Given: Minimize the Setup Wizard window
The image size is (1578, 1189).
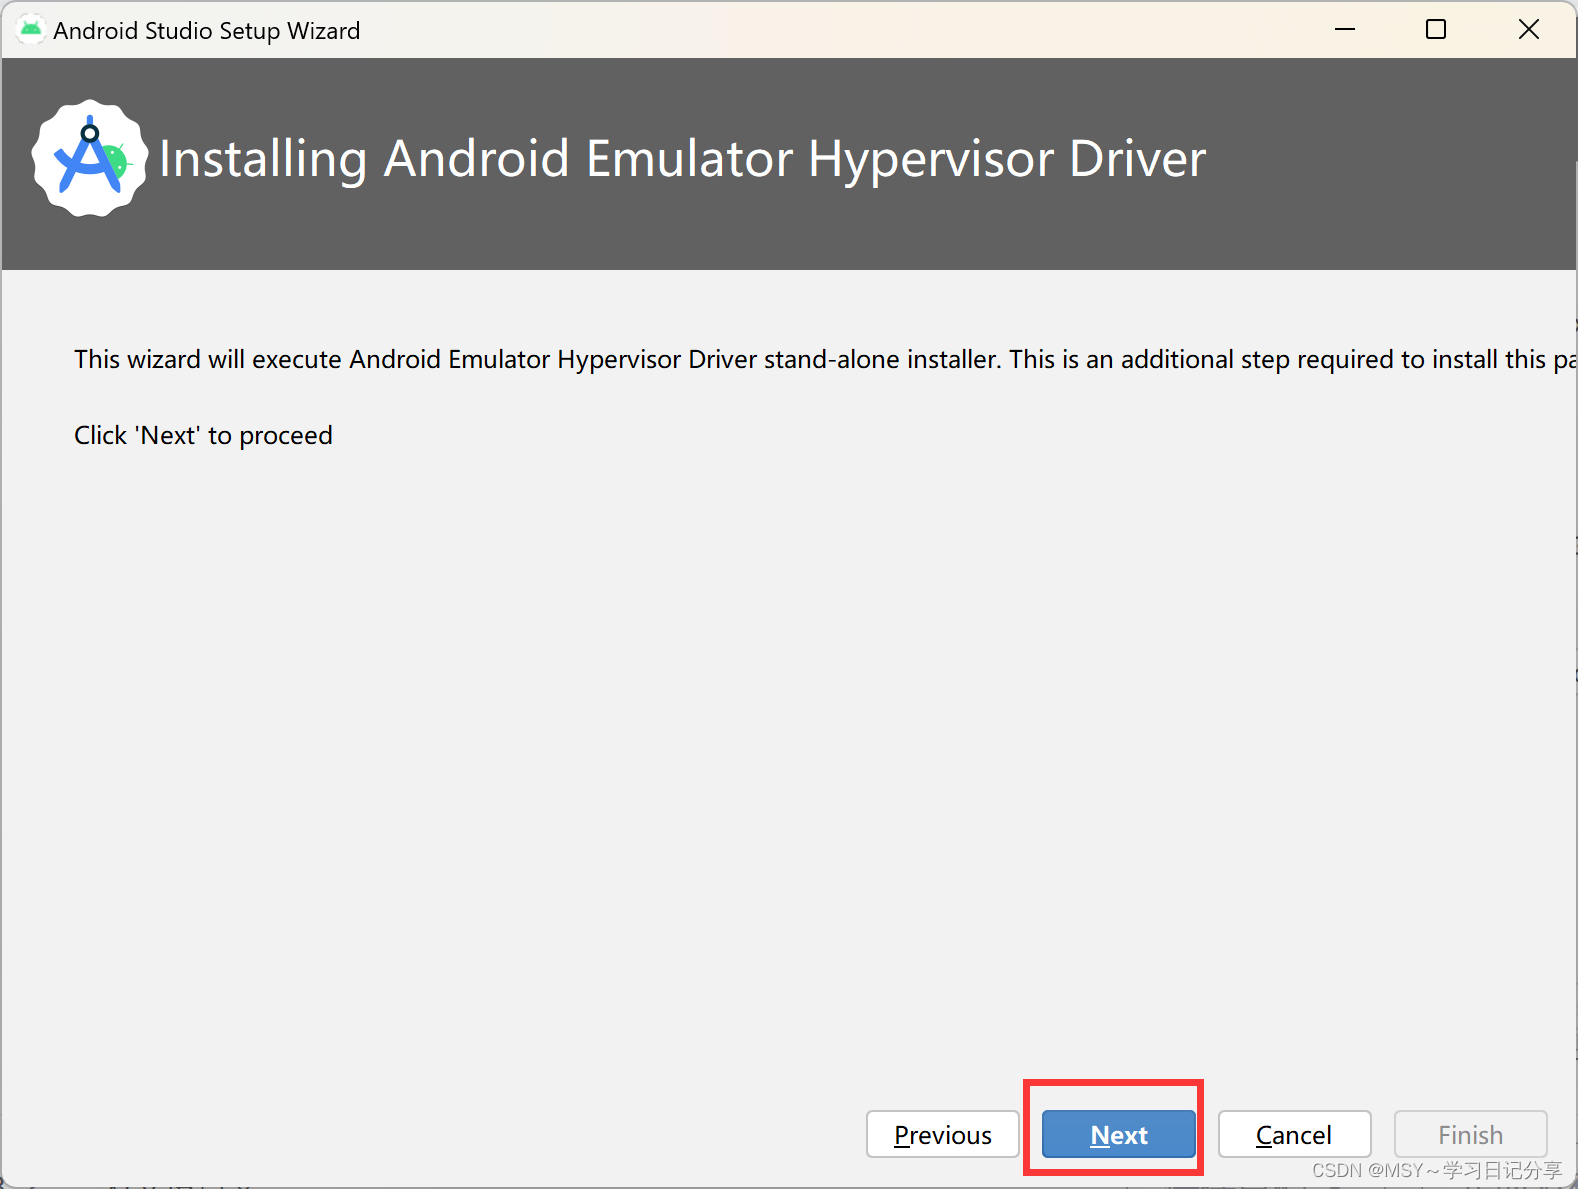Looking at the screenshot, I should [1345, 29].
